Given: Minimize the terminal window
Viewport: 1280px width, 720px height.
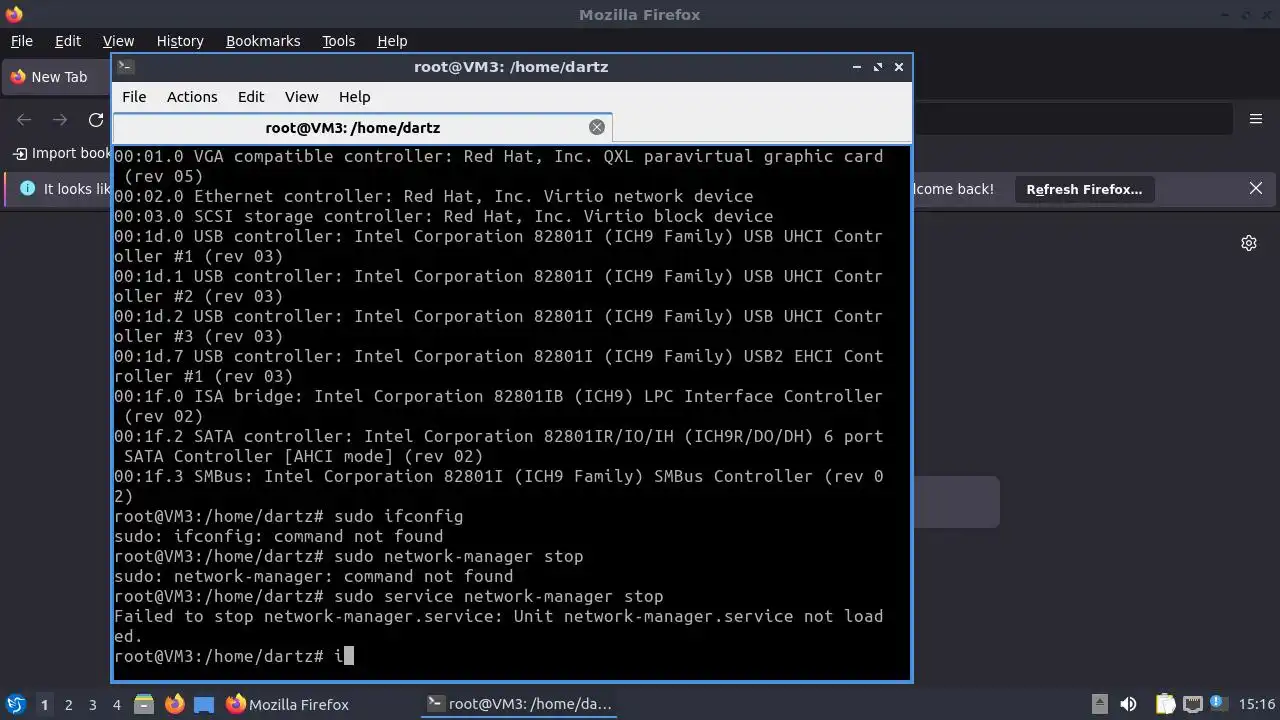Looking at the screenshot, I should pyautogui.click(x=857, y=67).
